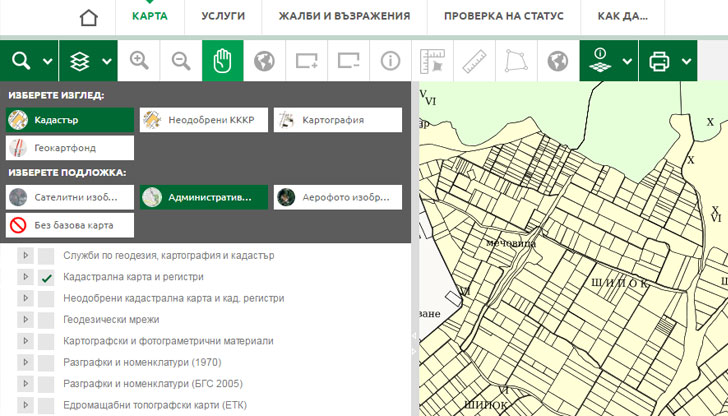Select Без базова карта base option
Image resolution: width=728 pixels, height=416 pixels.
coord(70,225)
